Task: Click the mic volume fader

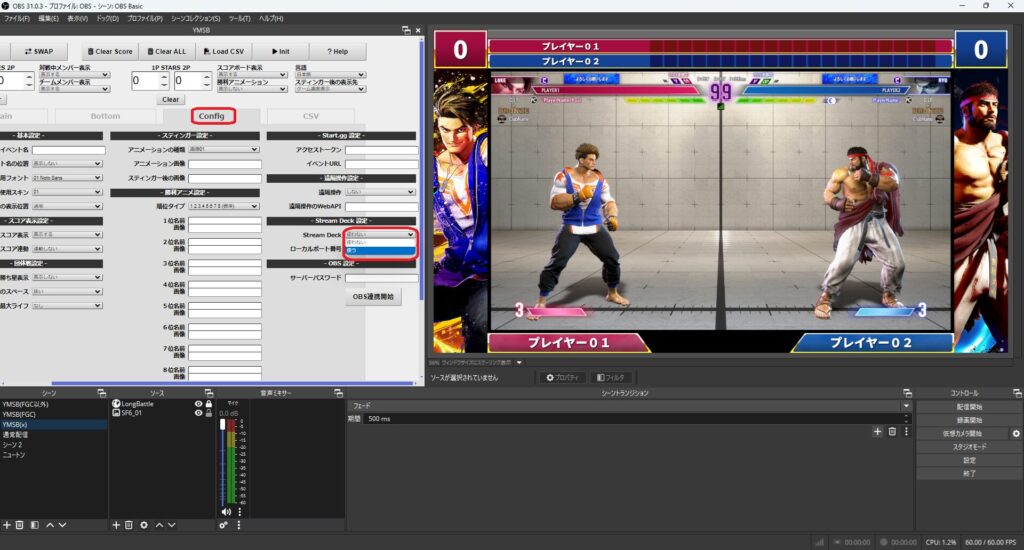Action: pos(223,425)
